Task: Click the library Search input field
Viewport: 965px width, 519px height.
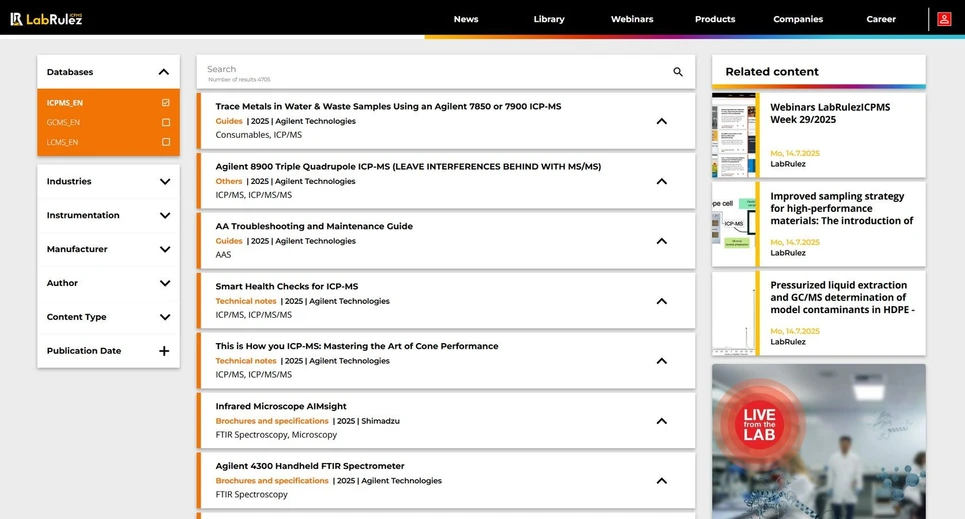Action: (x=446, y=72)
